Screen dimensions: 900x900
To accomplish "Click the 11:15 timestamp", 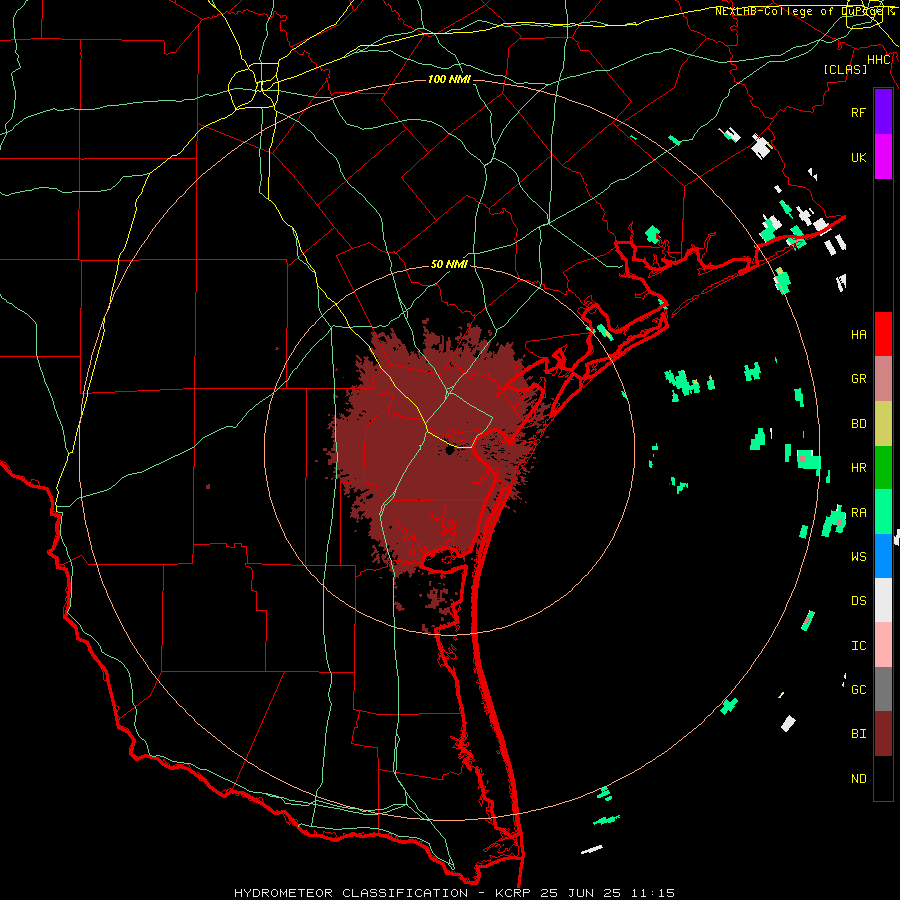I will click(x=653, y=893).
